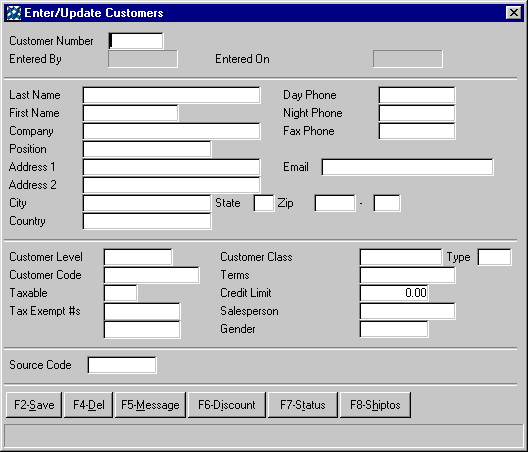This screenshot has width=528, height=452.
Task: Click the Credit Limit field showing 0.00
Action: (x=394, y=293)
